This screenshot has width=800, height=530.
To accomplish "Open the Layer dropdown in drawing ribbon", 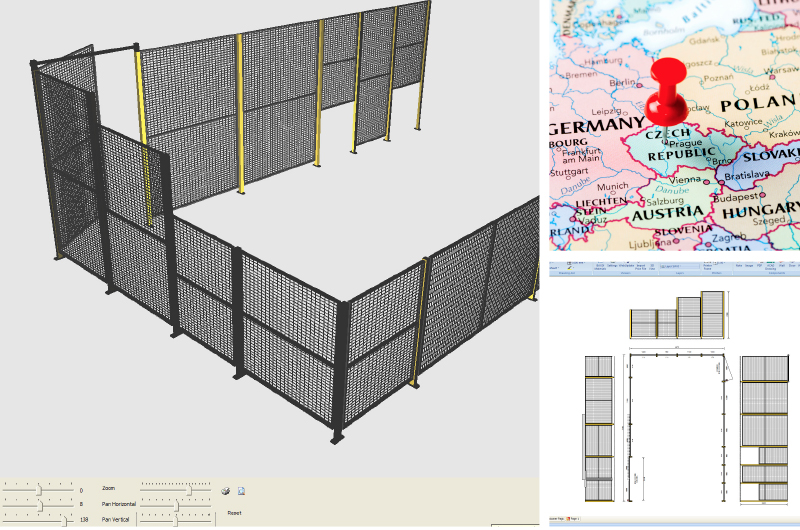I will pos(680,266).
